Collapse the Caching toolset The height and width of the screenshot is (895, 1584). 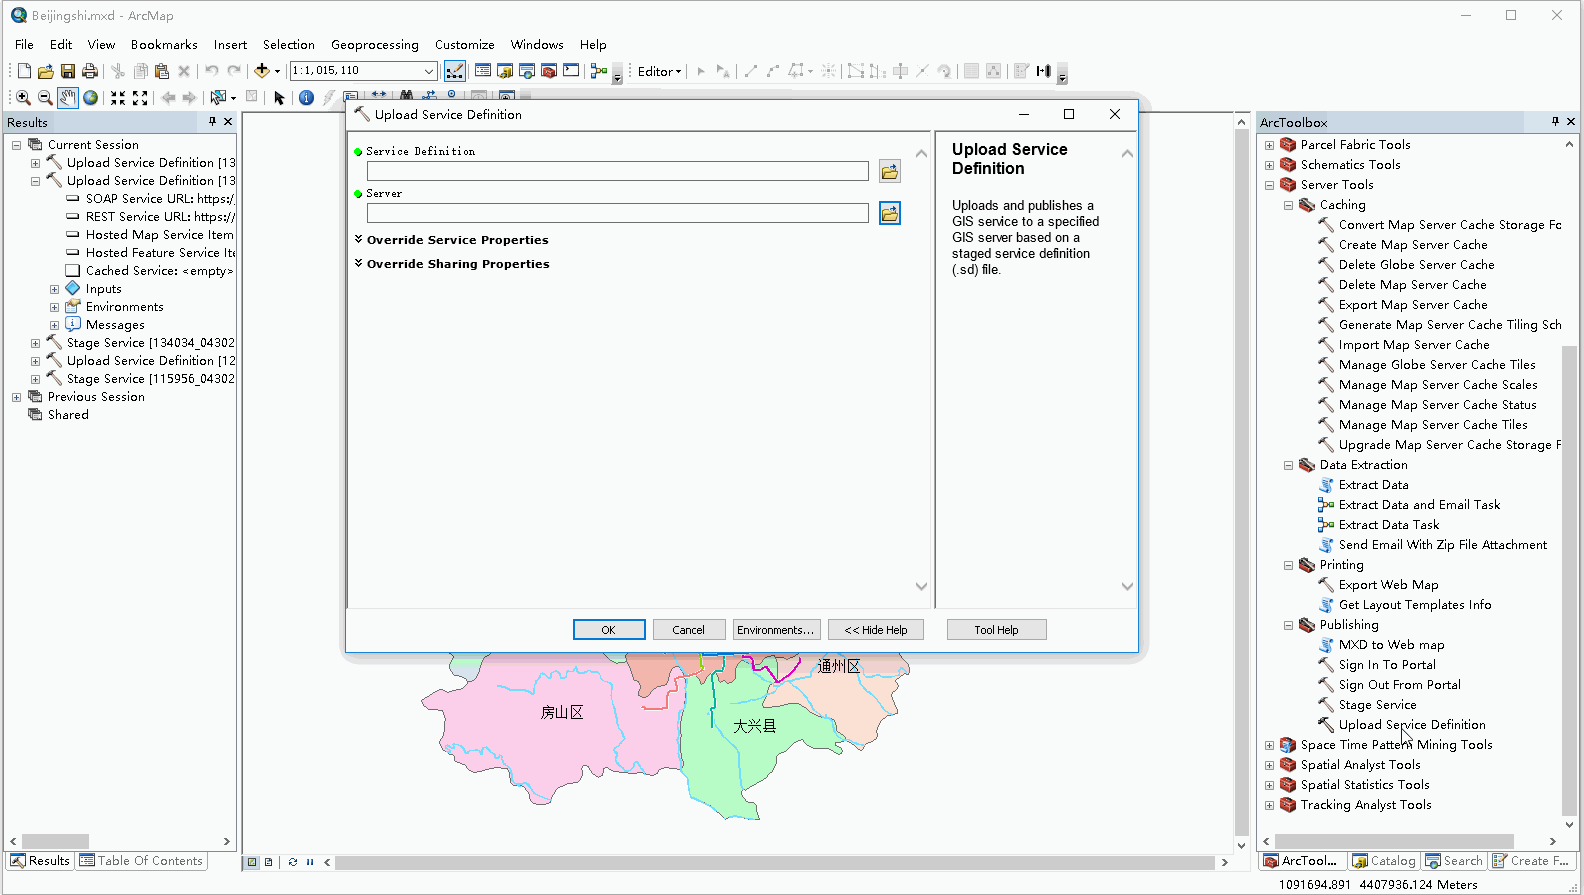1289,205
